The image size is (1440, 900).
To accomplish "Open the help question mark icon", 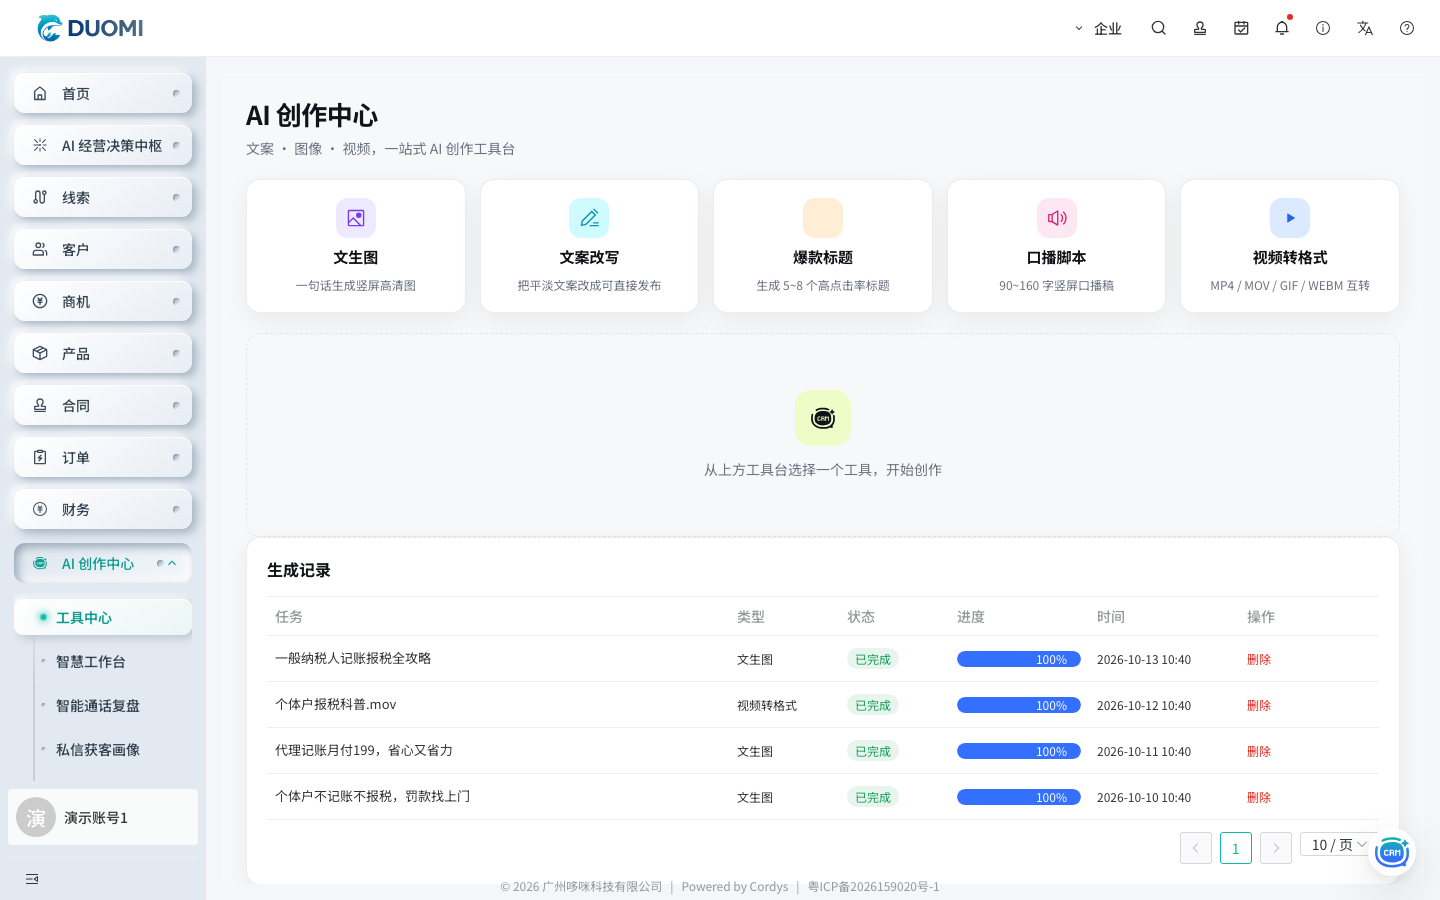I will pyautogui.click(x=1407, y=28).
